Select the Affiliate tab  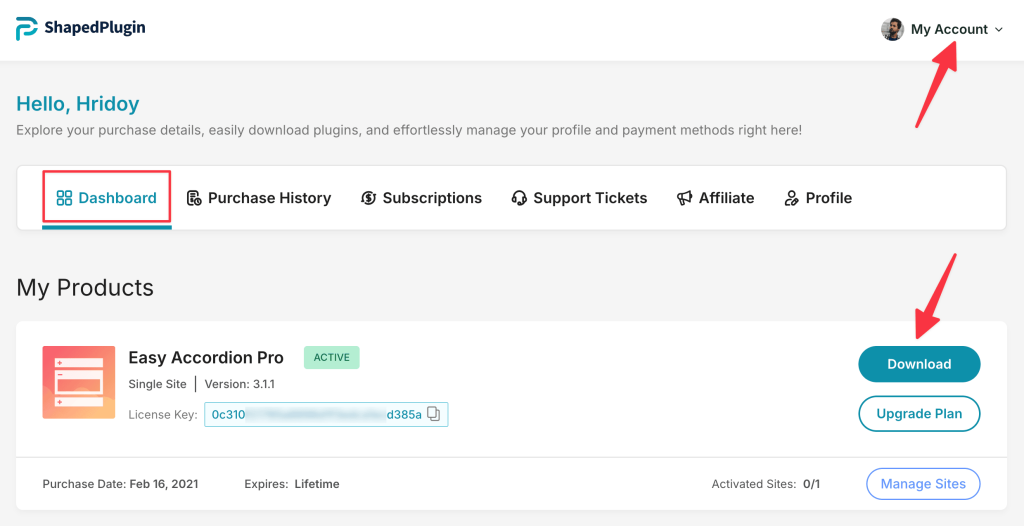[715, 198]
